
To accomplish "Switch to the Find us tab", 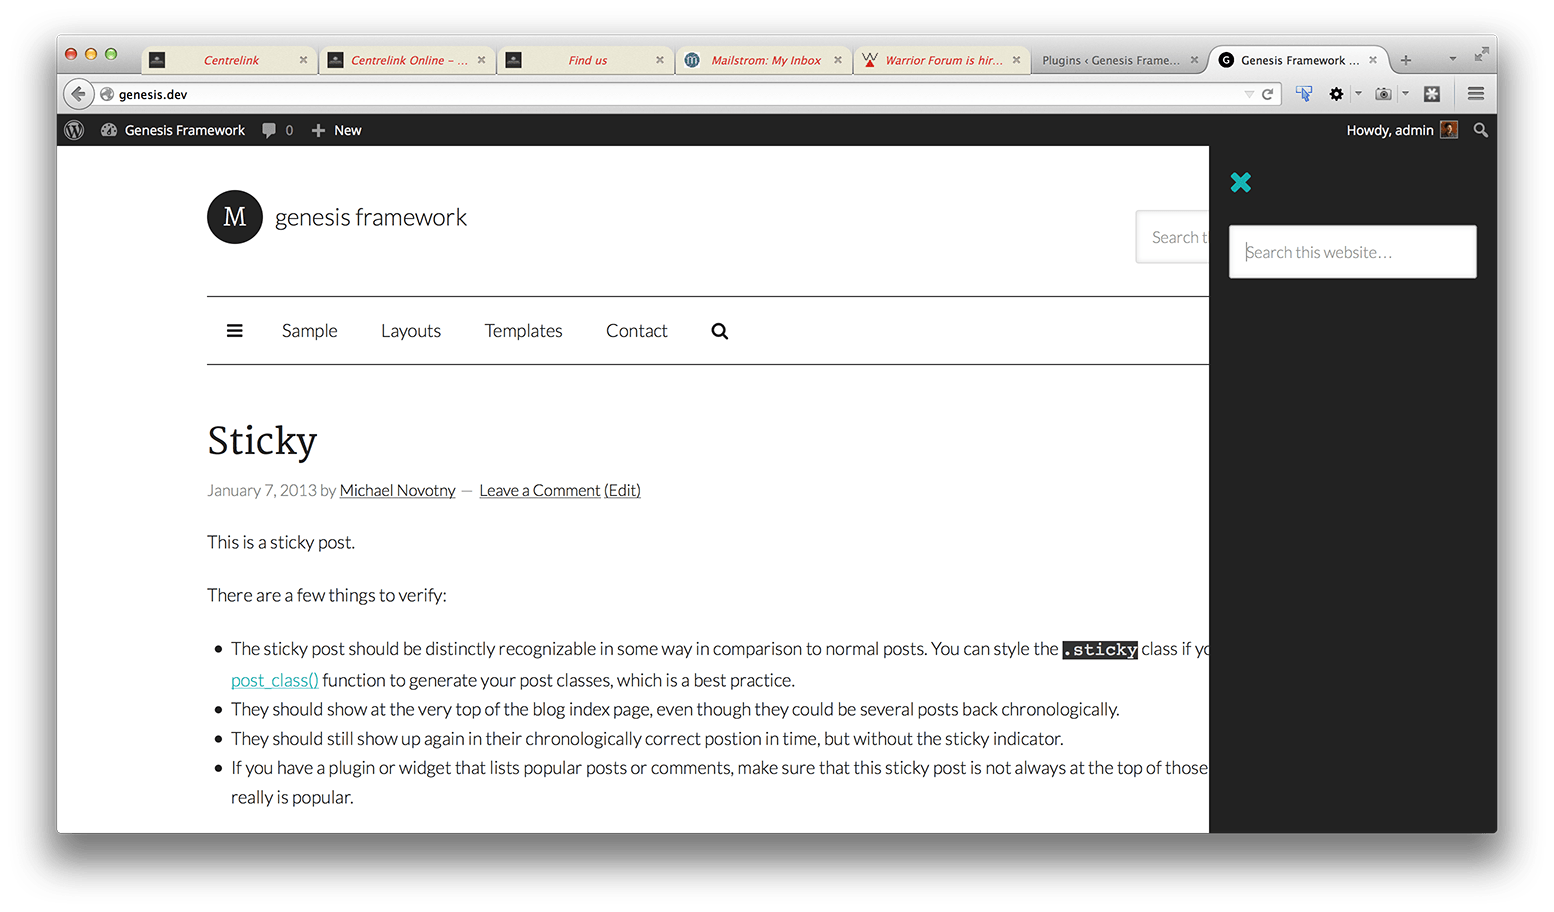I will pos(585,60).
